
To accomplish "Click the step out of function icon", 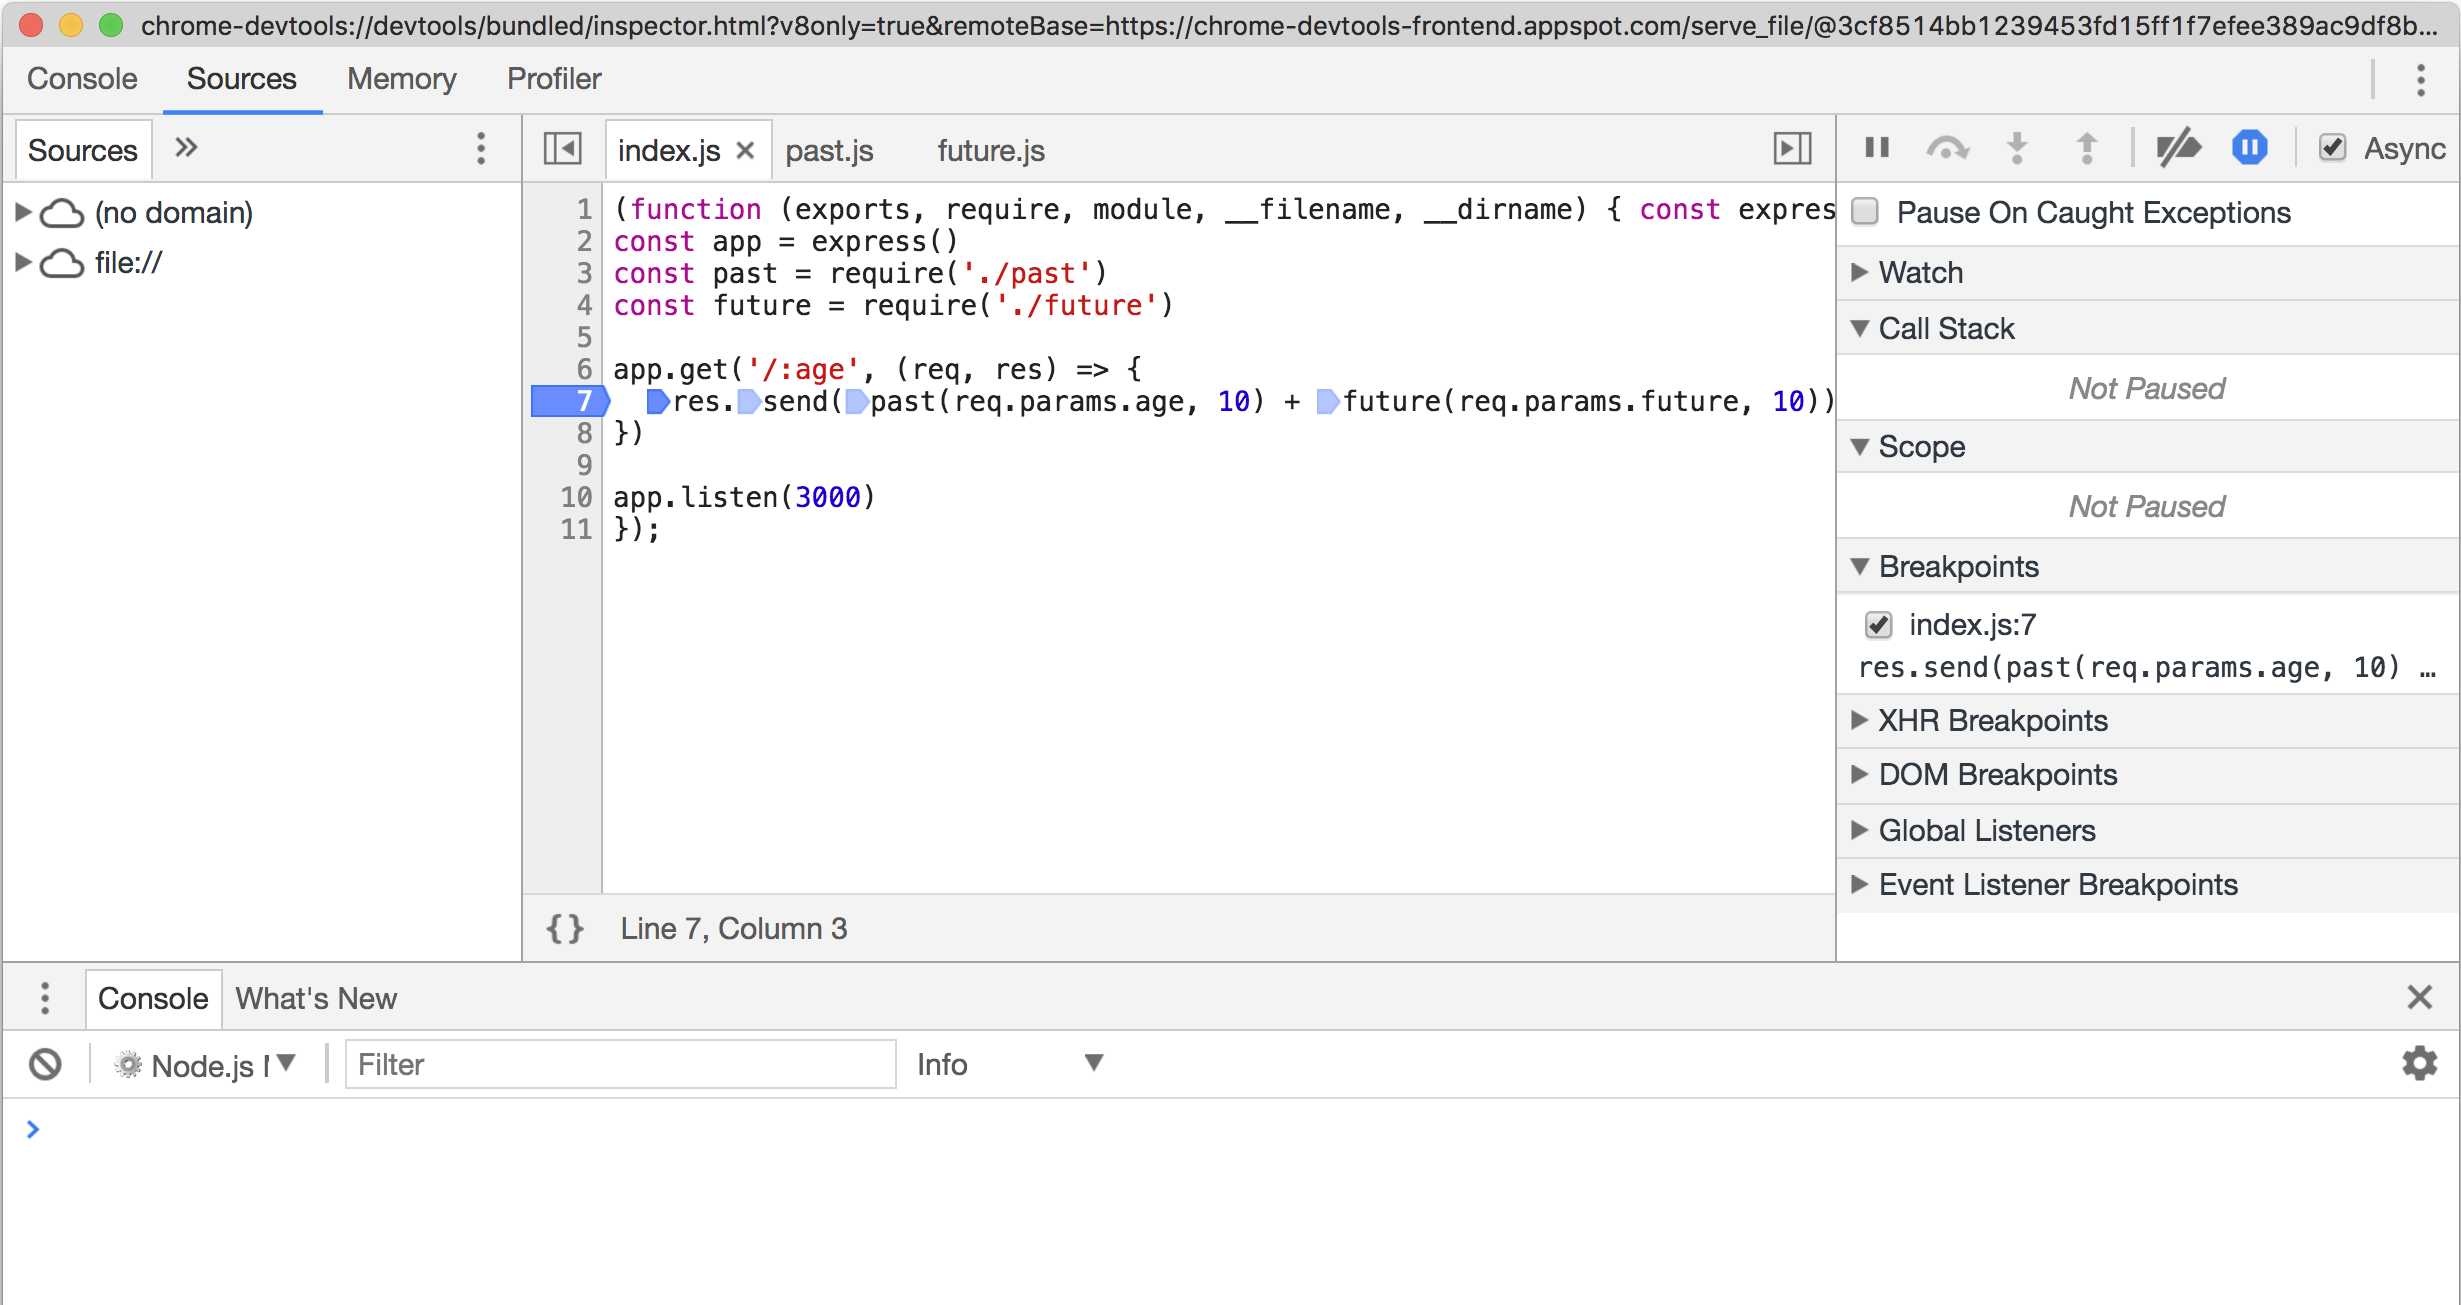I will 2087,148.
